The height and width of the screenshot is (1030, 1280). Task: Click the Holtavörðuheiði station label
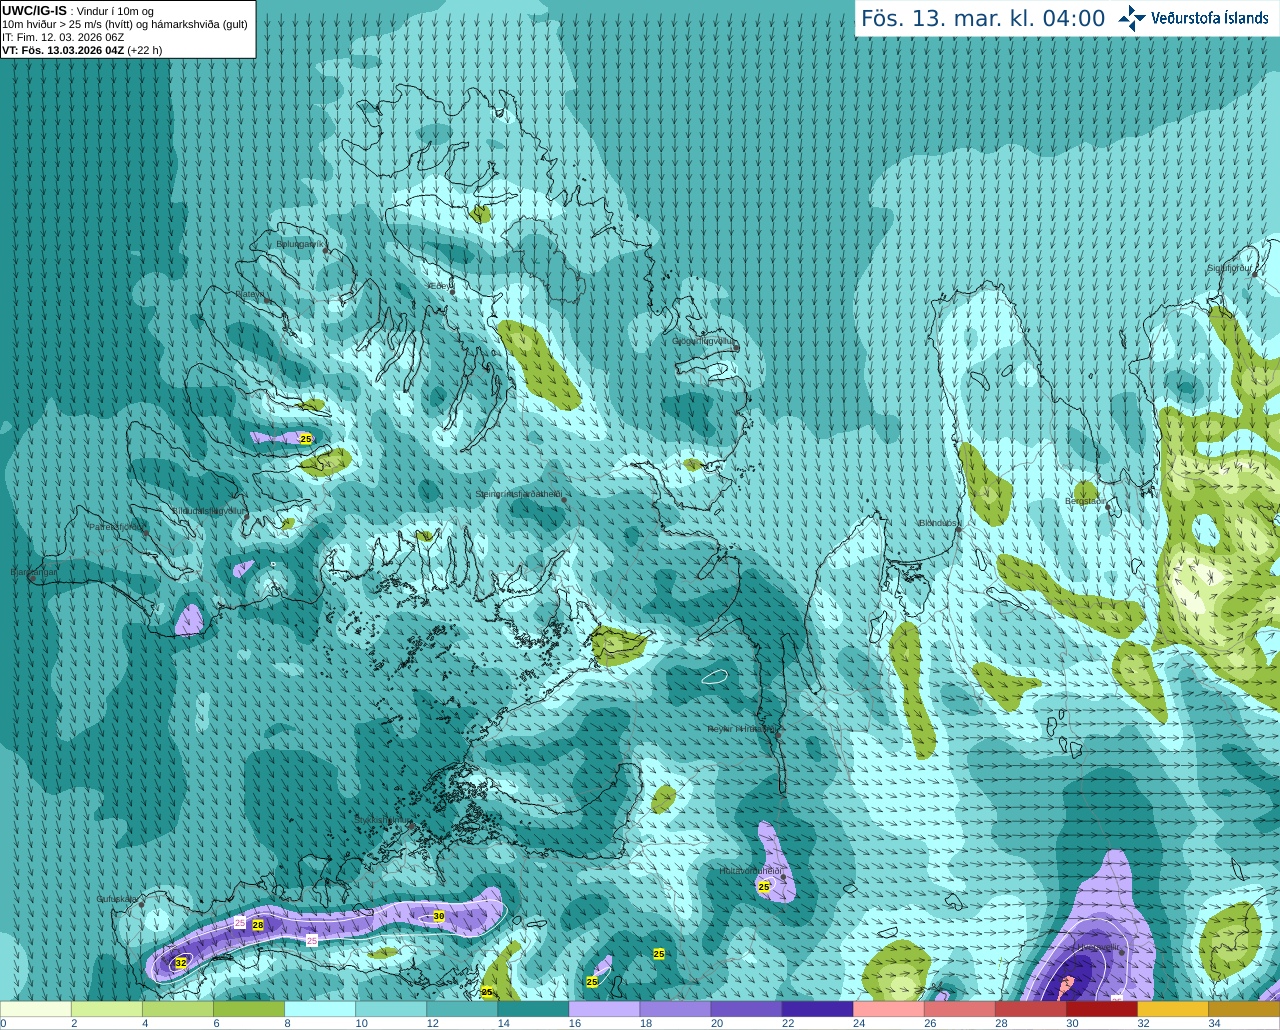[753, 871]
